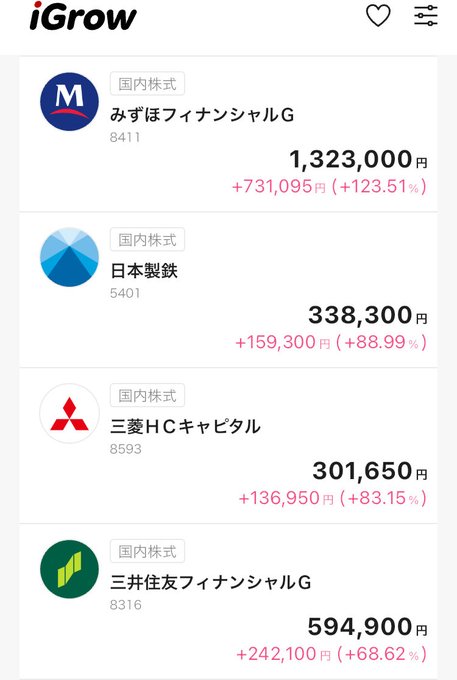Screen dimensions: 457x680
Task: Select the 1,323,000円 valuation amount
Action: tap(358, 159)
